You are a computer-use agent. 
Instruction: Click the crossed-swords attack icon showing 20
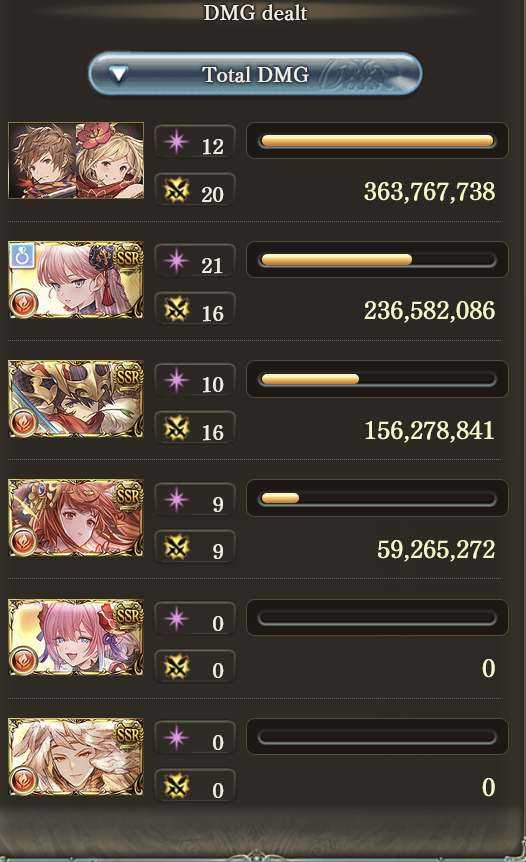click(x=177, y=190)
